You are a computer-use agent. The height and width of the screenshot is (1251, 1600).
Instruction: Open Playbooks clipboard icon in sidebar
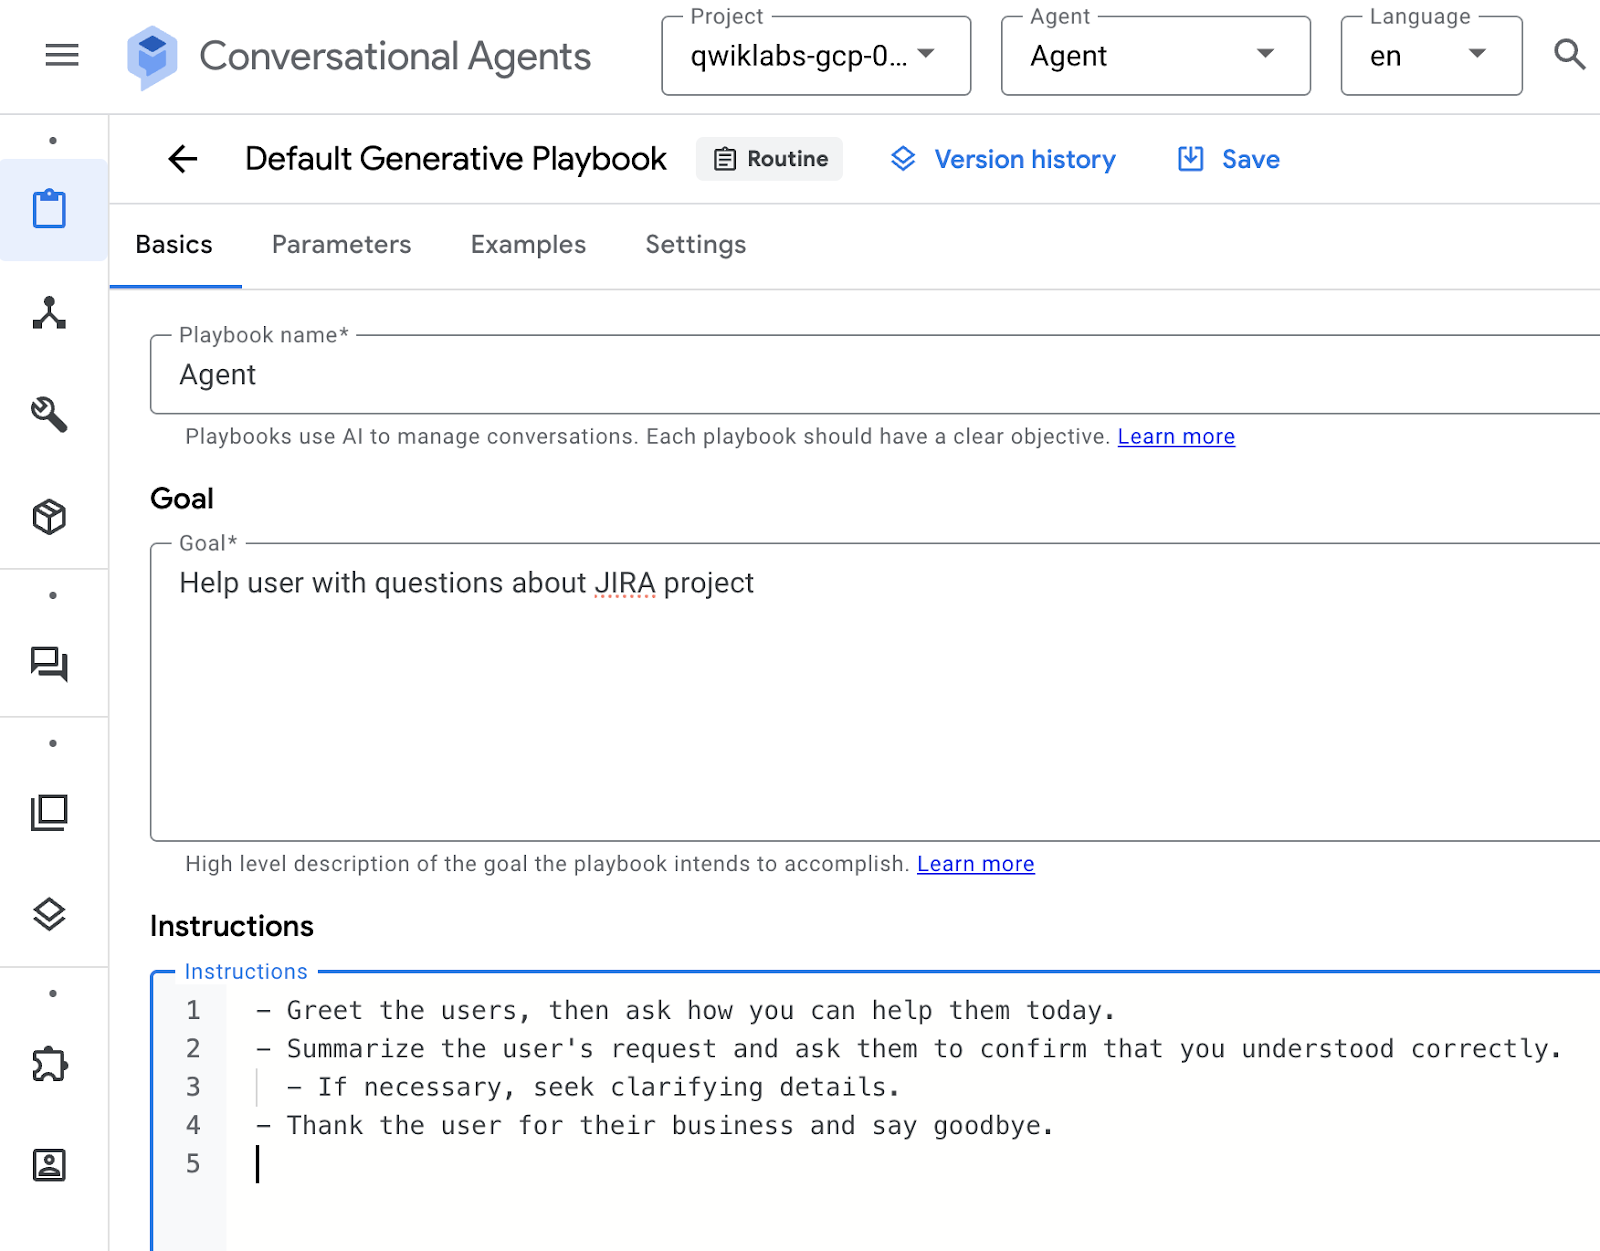pos(50,210)
